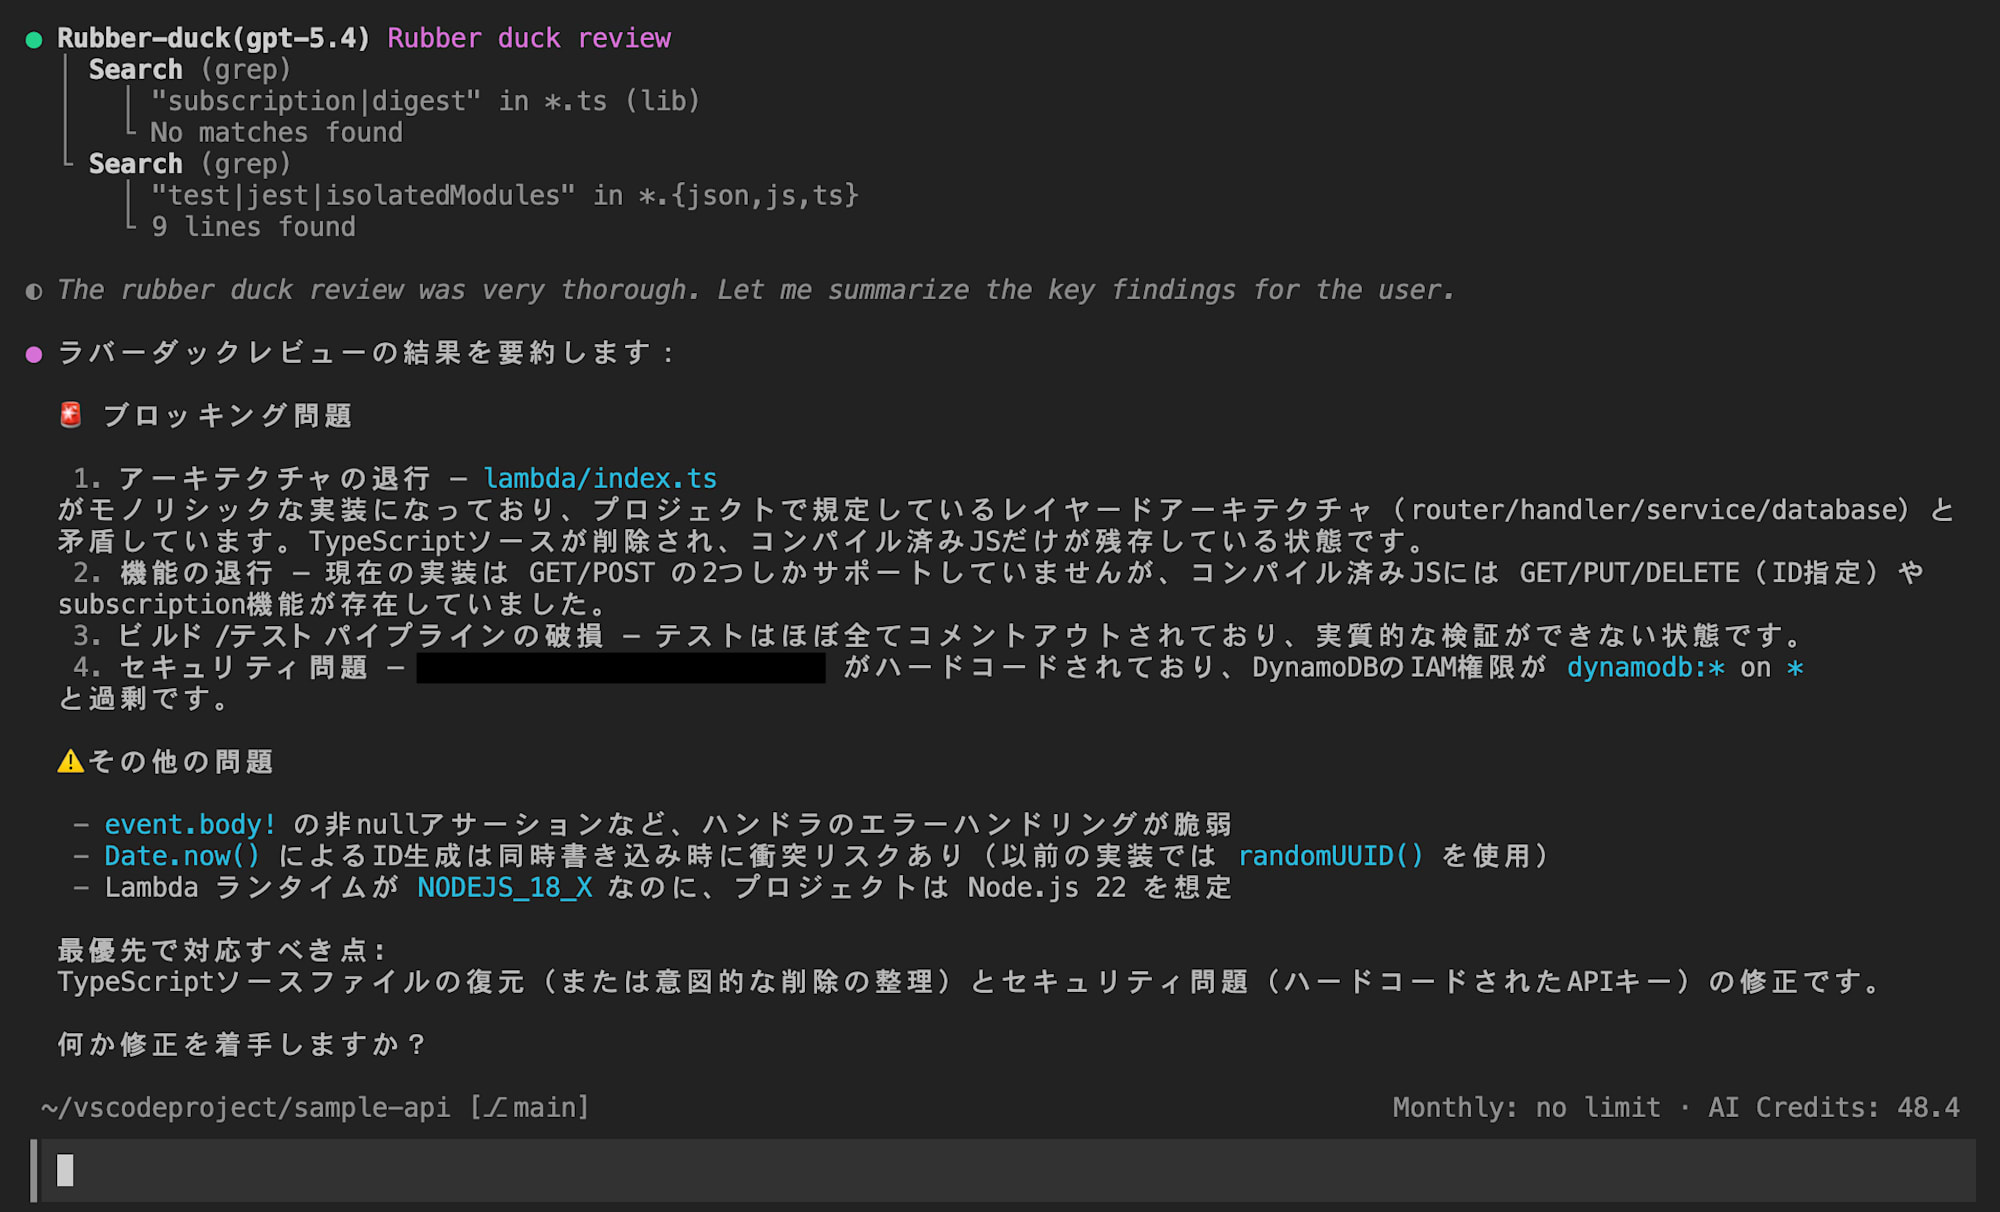Click the 'ブロッキング問題' section heading
This screenshot has height=1212, width=2000.
[x=227, y=415]
